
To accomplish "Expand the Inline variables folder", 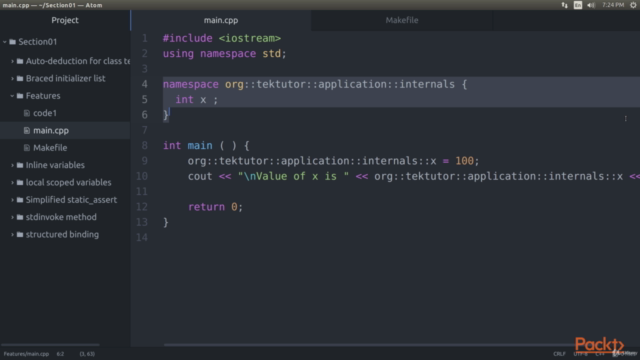I will (x=12, y=165).
